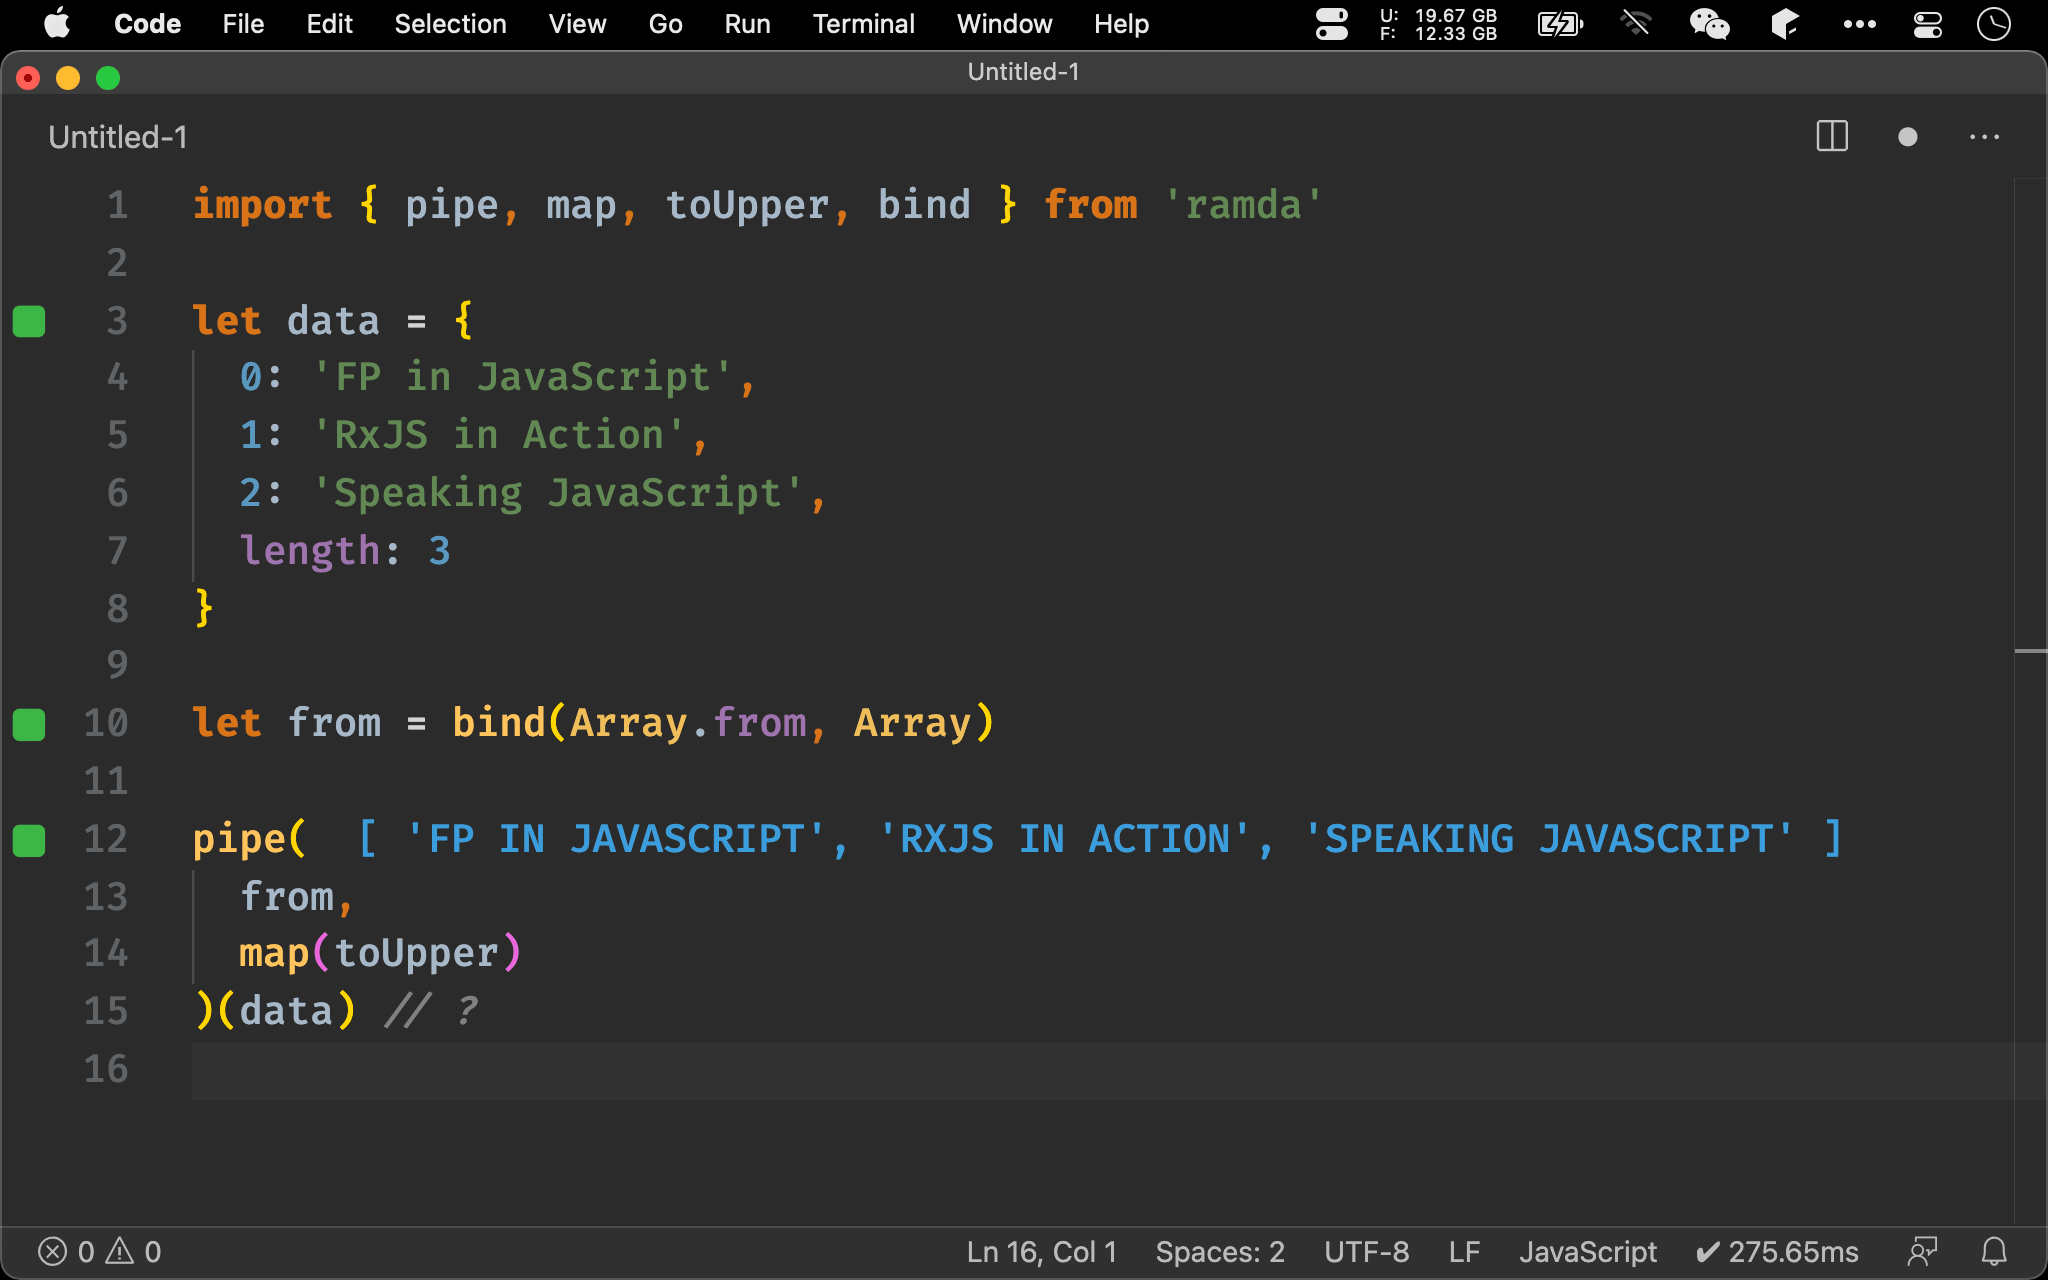Click the toUpper import on line 1
The width and height of the screenshot is (2048, 1280).
click(747, 205)
